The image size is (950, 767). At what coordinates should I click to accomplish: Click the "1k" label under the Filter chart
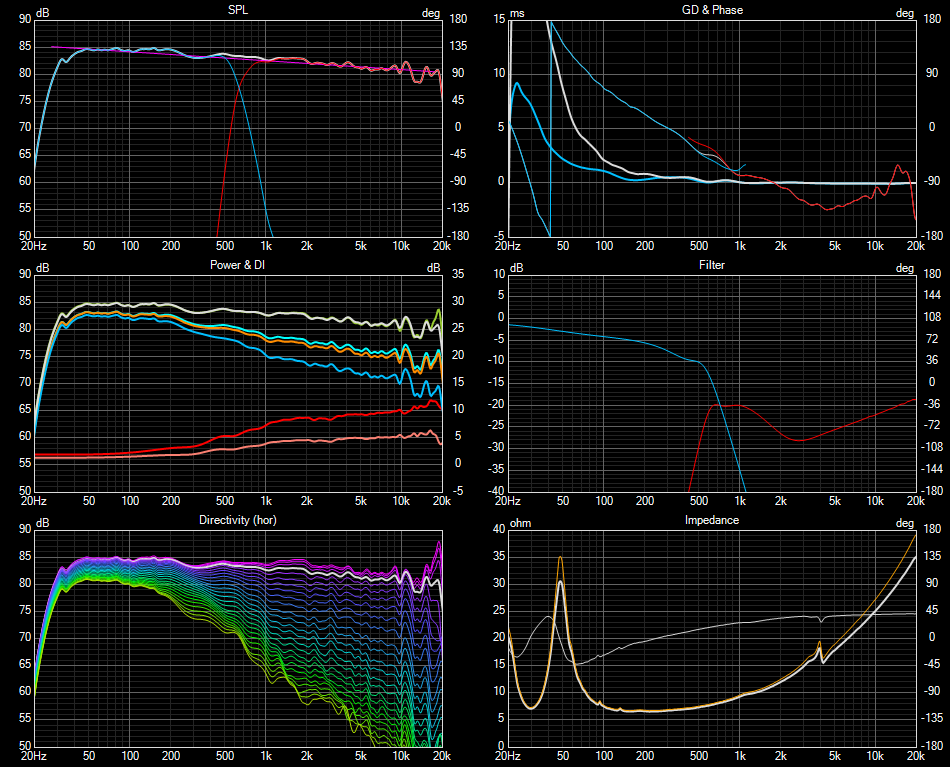pyautogui.click(x=740, y=501)
